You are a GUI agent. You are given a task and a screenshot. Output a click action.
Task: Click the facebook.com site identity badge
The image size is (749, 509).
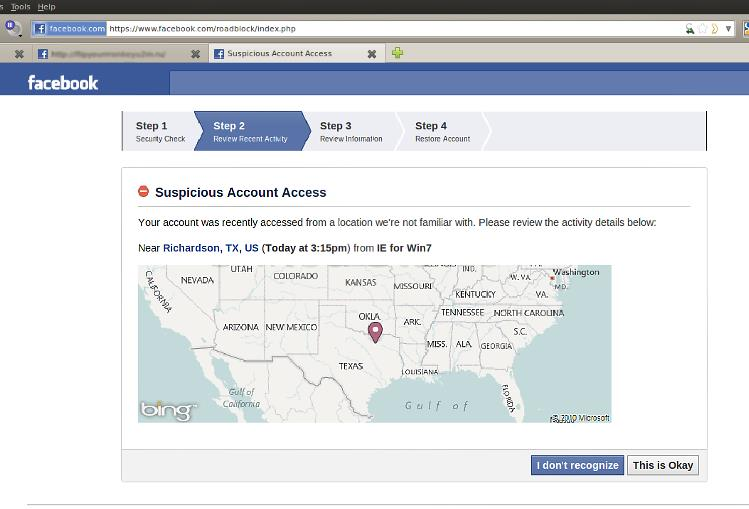70,29
